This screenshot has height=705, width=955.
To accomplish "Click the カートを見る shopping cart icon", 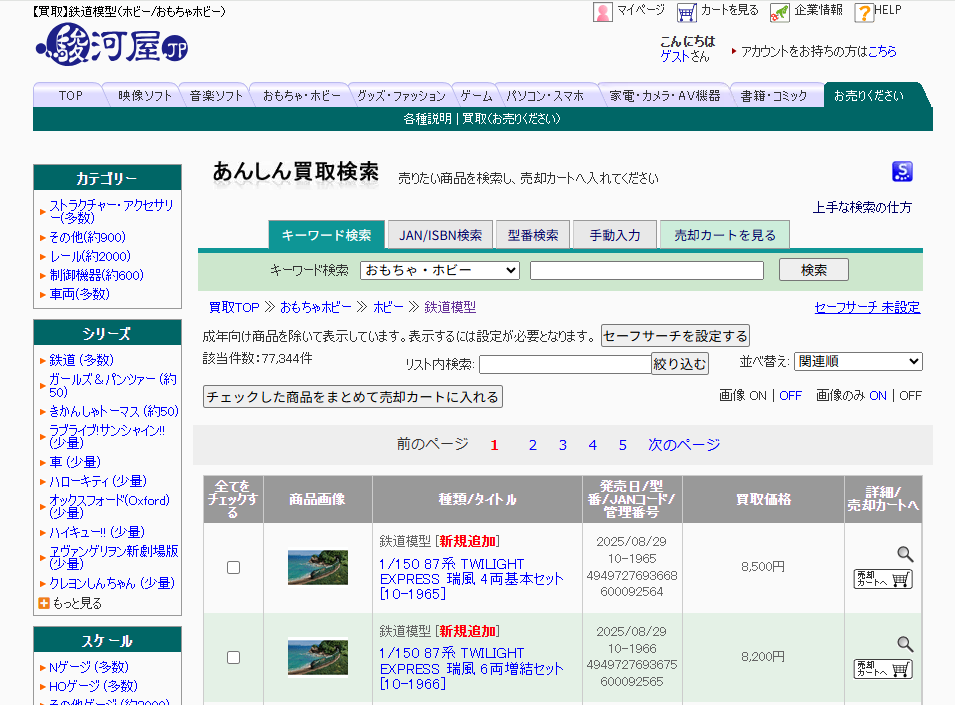I will [x=687, y=13].
